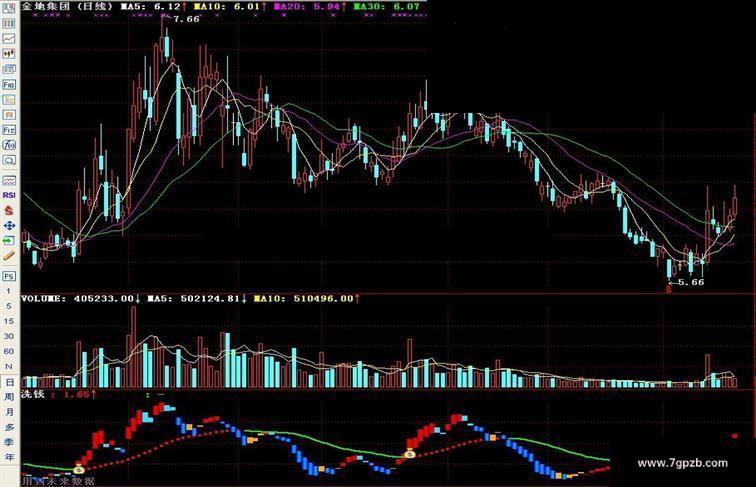
Task: Click the stacked windows icon in sidebar
Action: point(9,69)
